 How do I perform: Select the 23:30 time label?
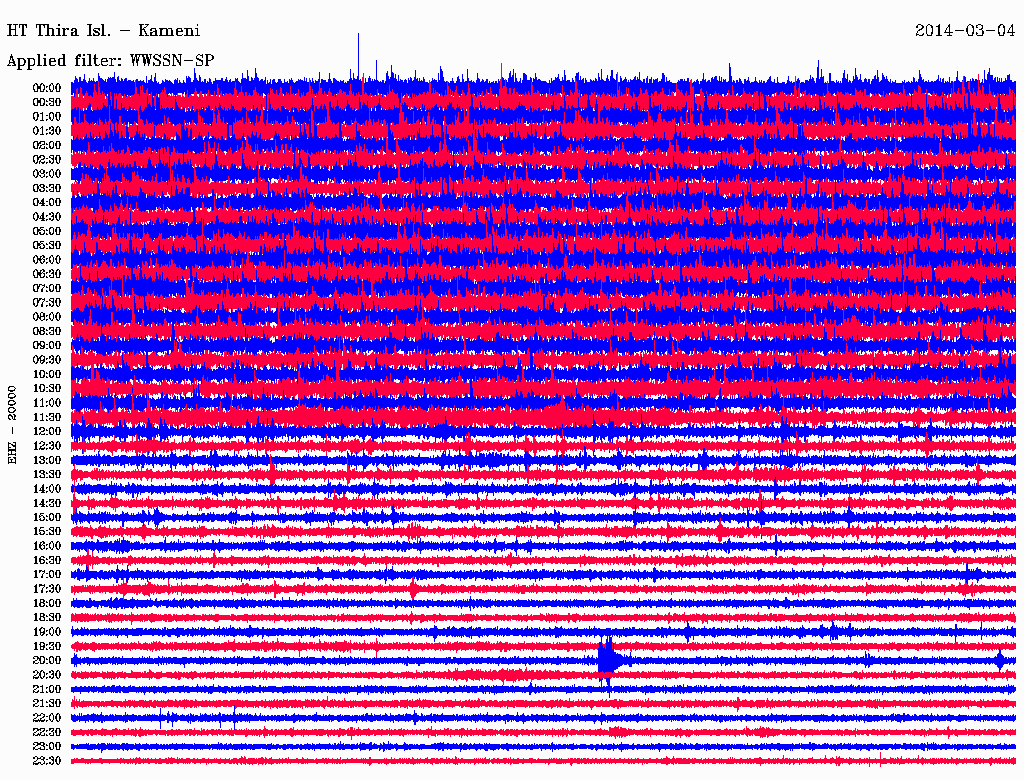coord(47,760)
